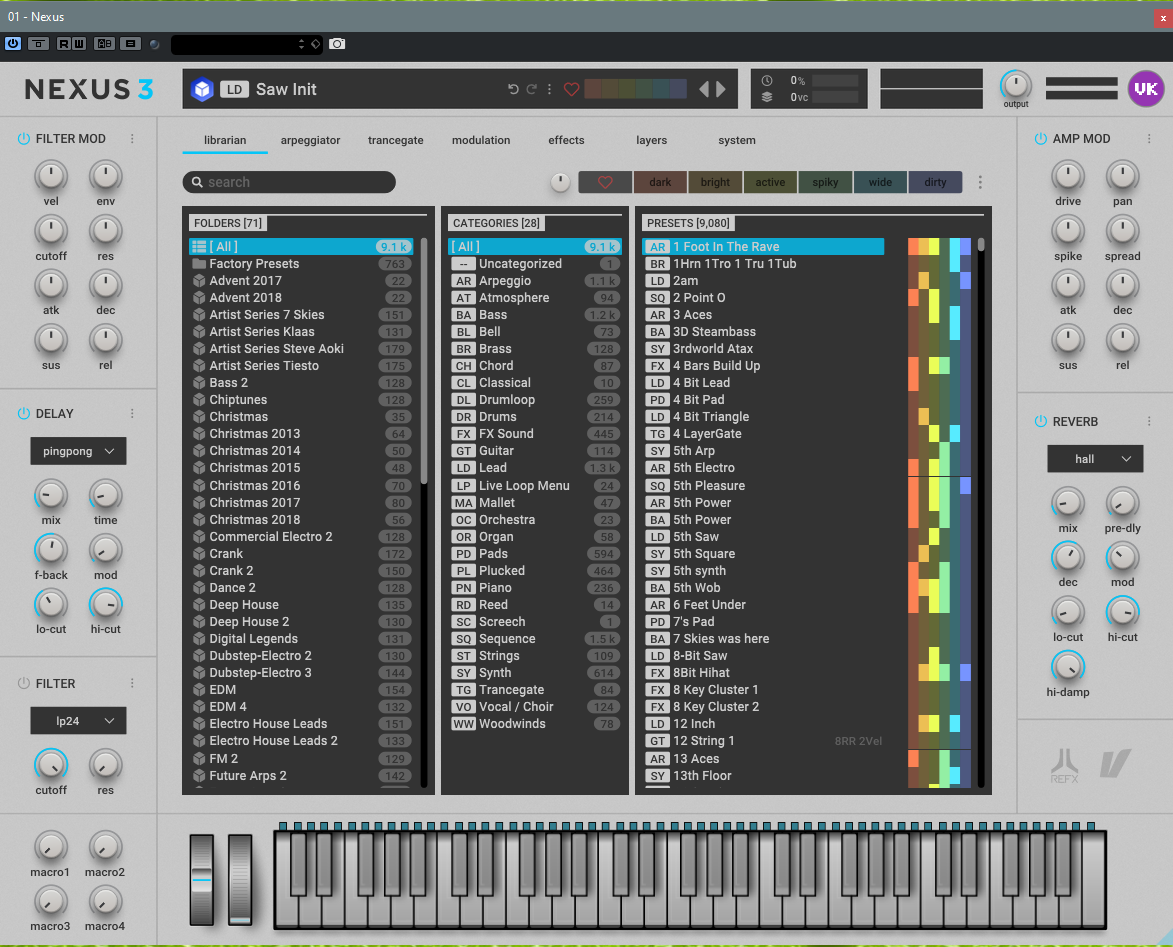
Task: Open the filter lp24 type dropdown
Action: coord(78,721)
